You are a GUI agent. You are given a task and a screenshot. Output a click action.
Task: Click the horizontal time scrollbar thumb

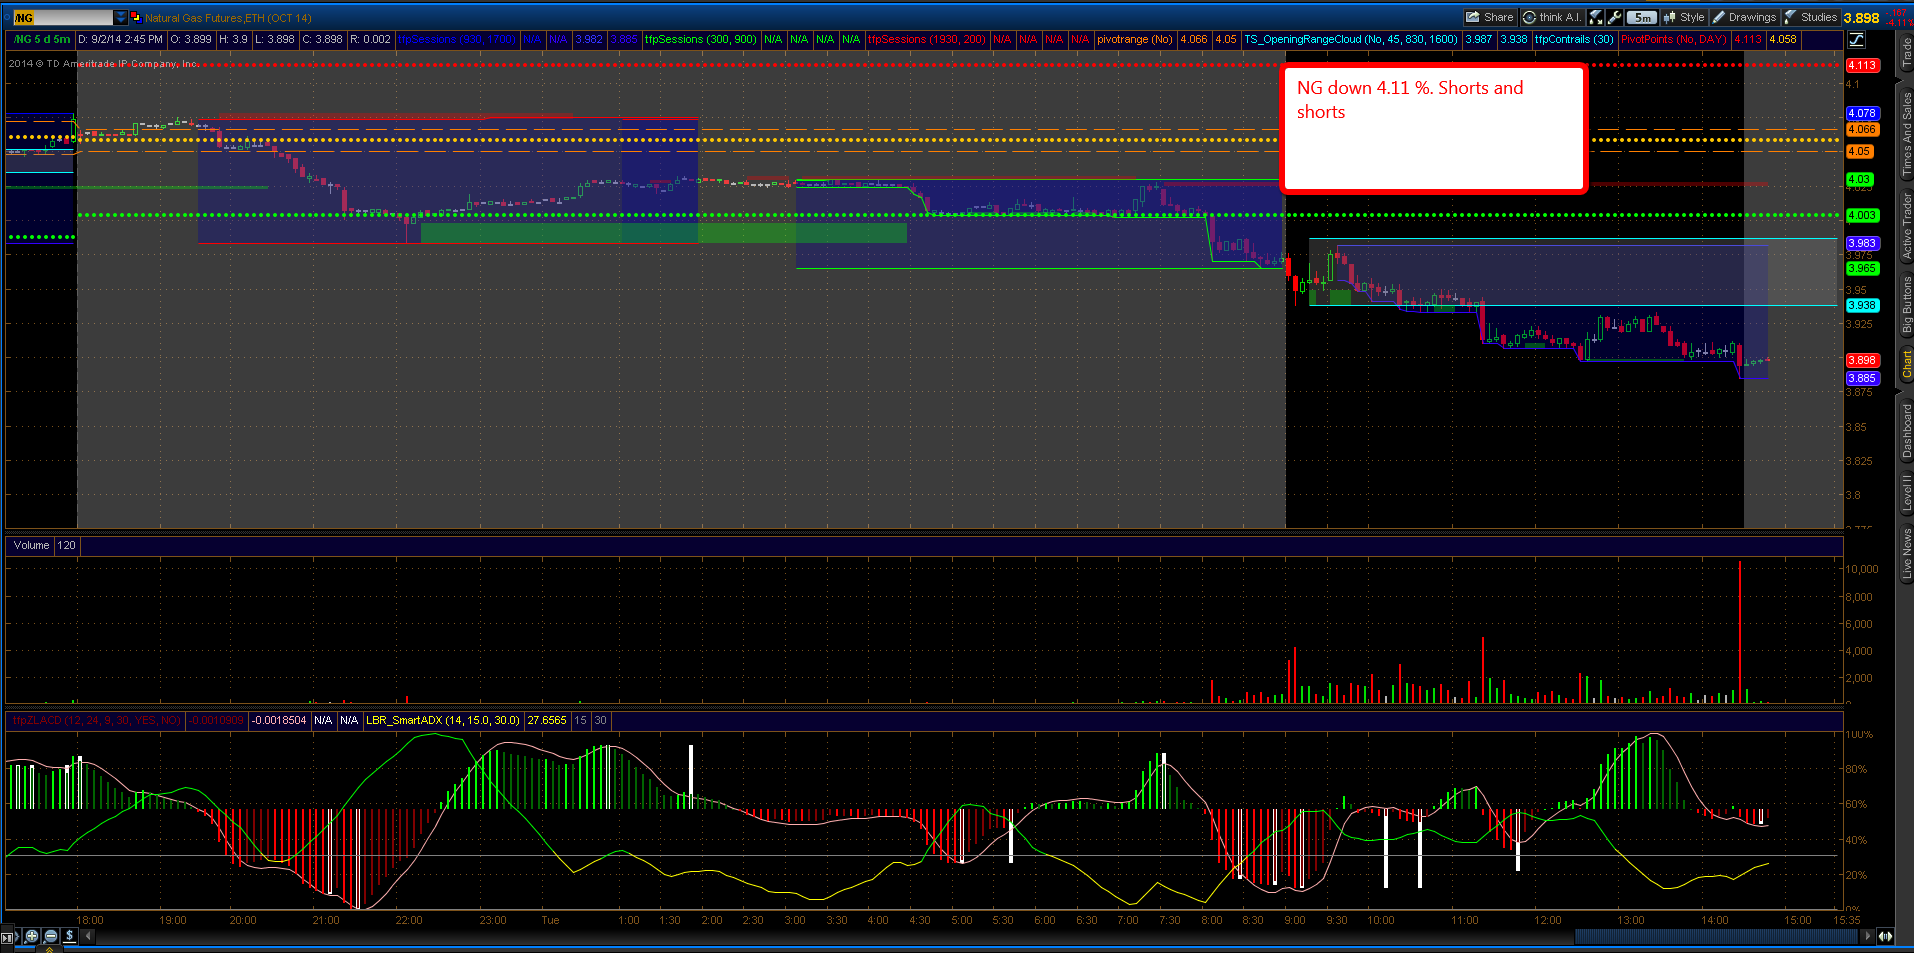1716,936
